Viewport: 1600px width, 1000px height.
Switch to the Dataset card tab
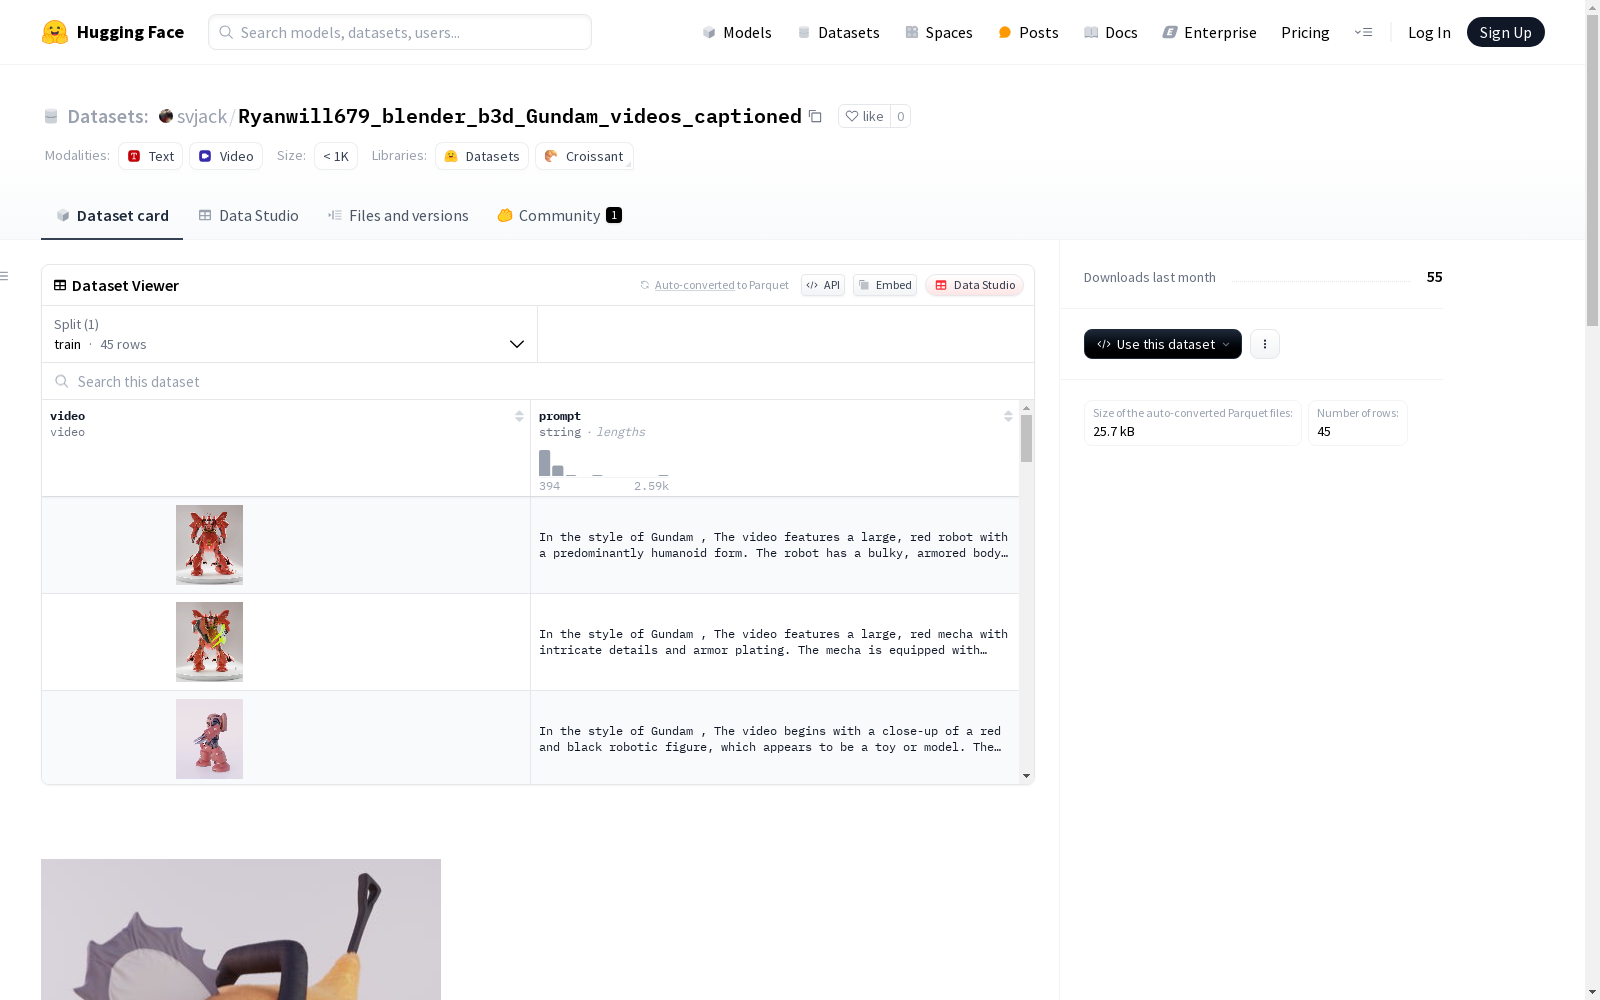[x=112, y=216]
